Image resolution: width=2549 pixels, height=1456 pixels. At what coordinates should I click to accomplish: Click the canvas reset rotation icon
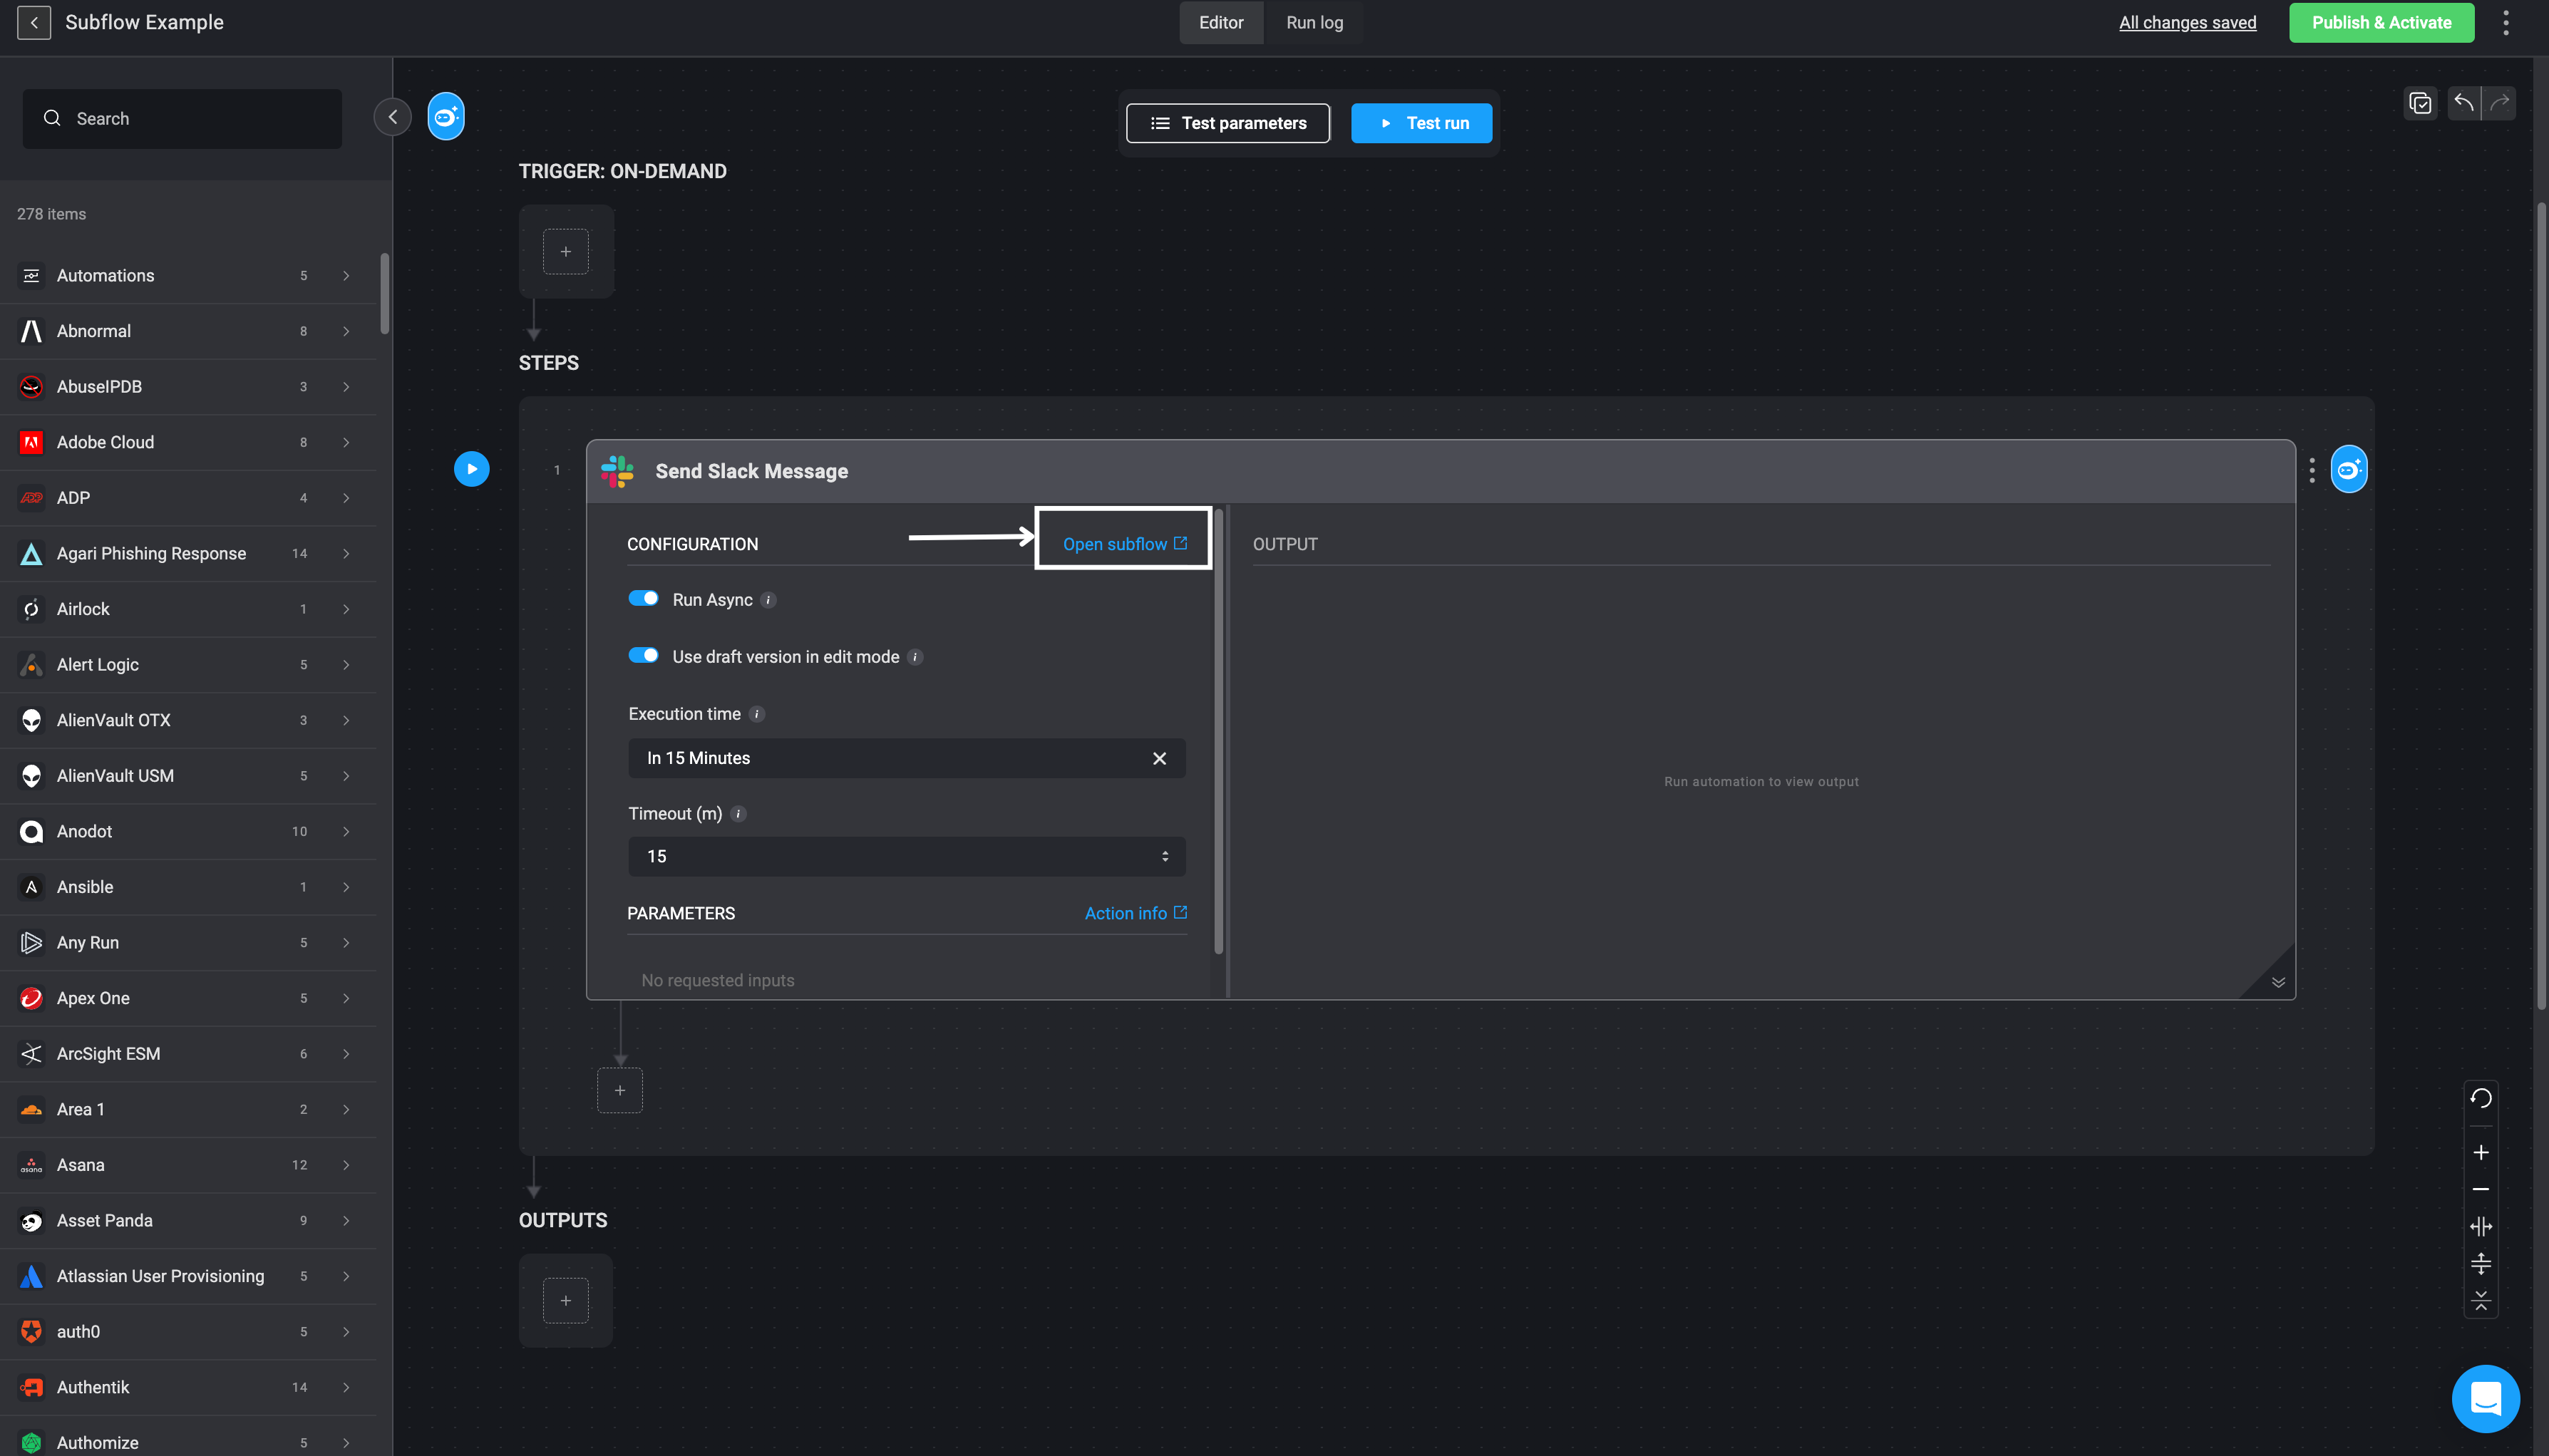(x=2480, y=1098)
